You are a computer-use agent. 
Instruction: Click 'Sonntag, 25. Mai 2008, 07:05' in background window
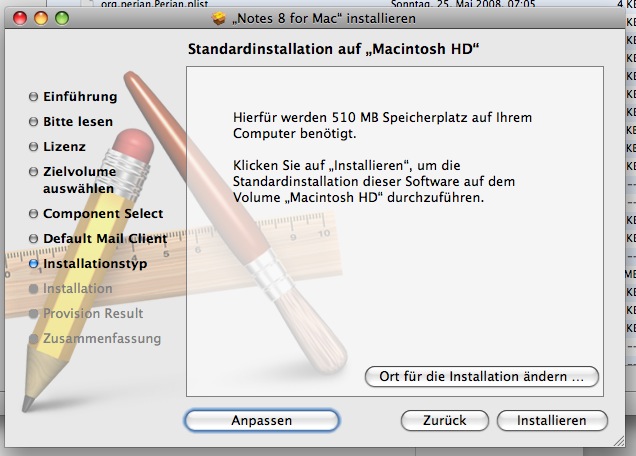(x=463, y=4)
